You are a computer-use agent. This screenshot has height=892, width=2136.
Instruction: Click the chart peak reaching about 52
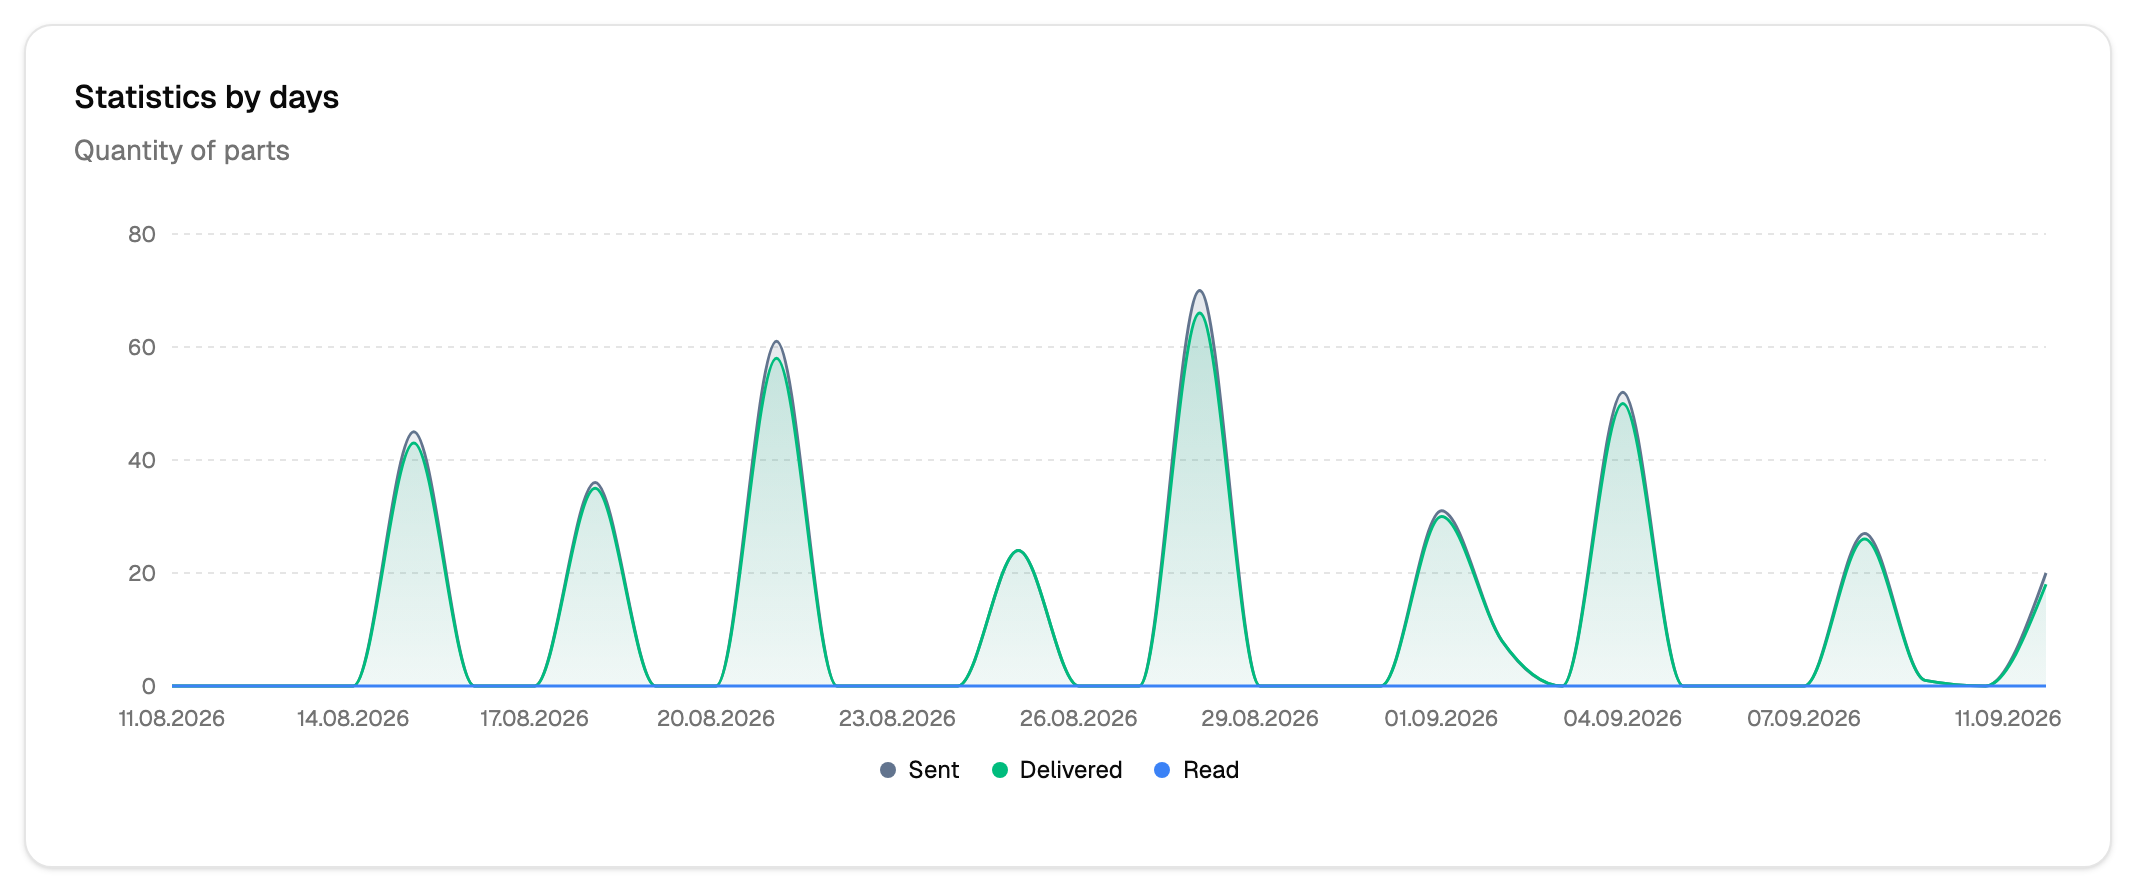point(1622,392)
